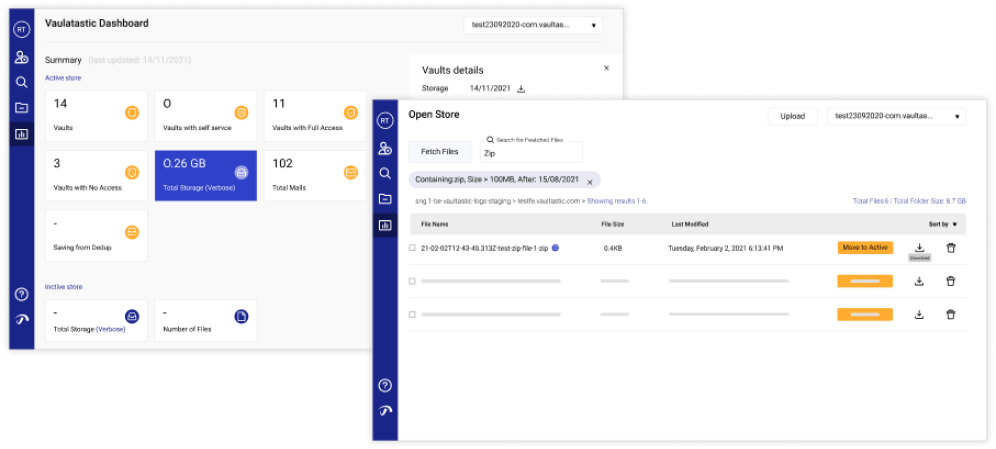Check the box for the test-zip-file row
Viewport: 996px width, 449px height.
(x=412, y=248)
